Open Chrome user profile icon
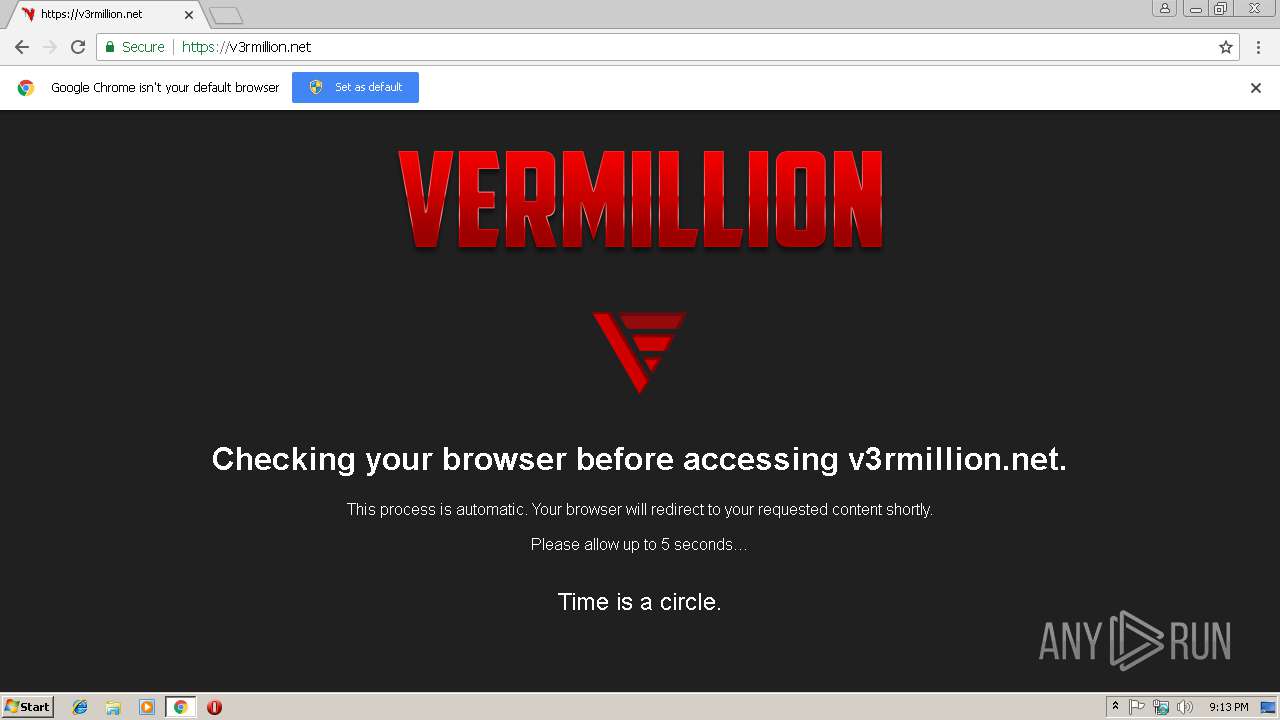This screenshot has width=1280, height=720. (1164, 8)
